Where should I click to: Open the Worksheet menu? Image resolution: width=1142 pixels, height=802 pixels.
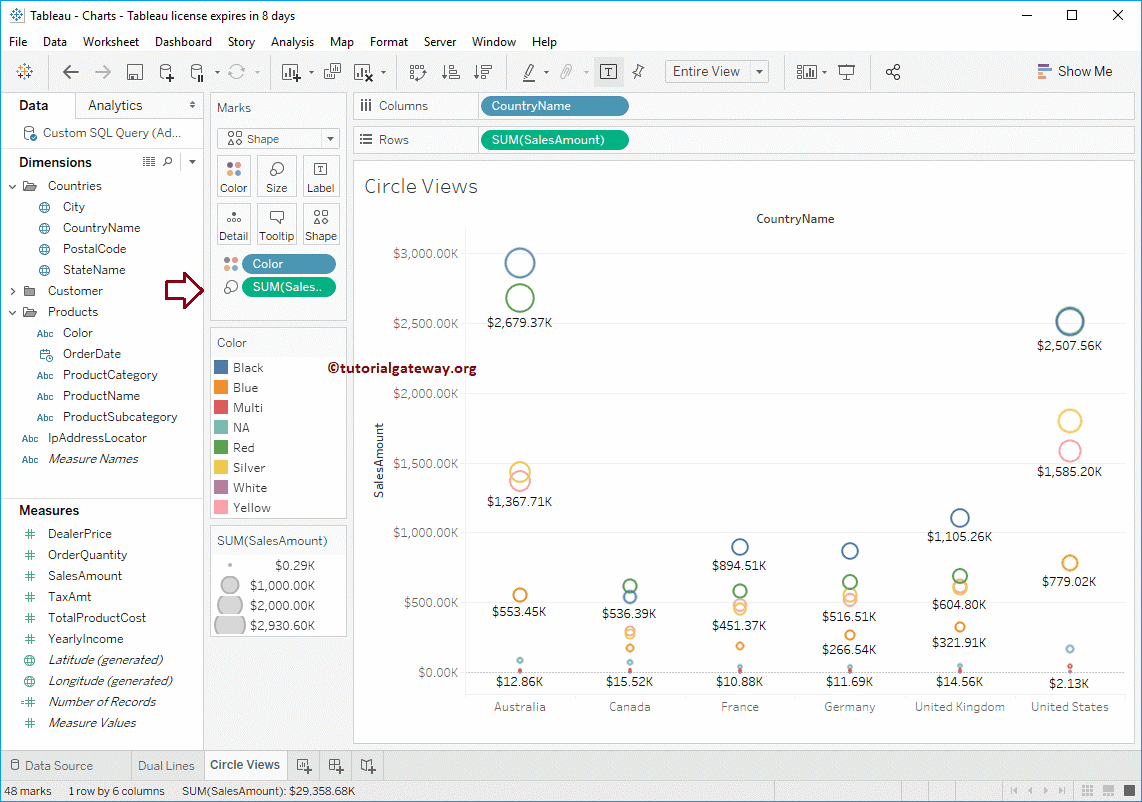111,42
